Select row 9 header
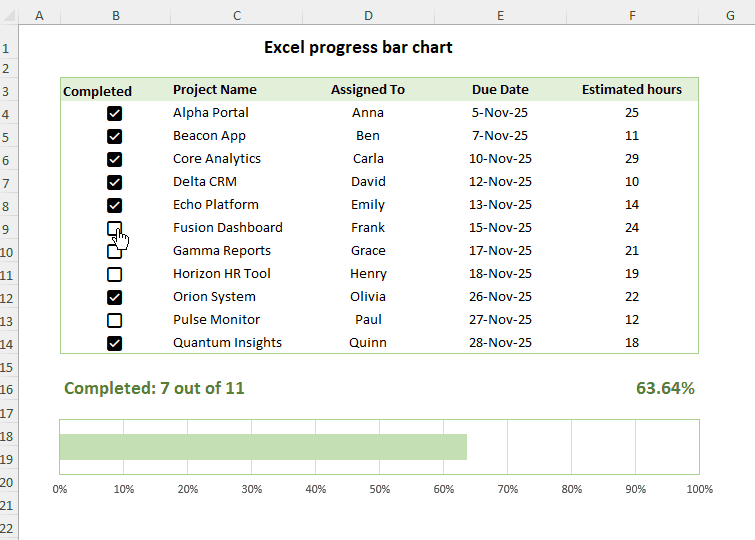The image size is (755, 540). pyautogui.click(x=9, y=229)
